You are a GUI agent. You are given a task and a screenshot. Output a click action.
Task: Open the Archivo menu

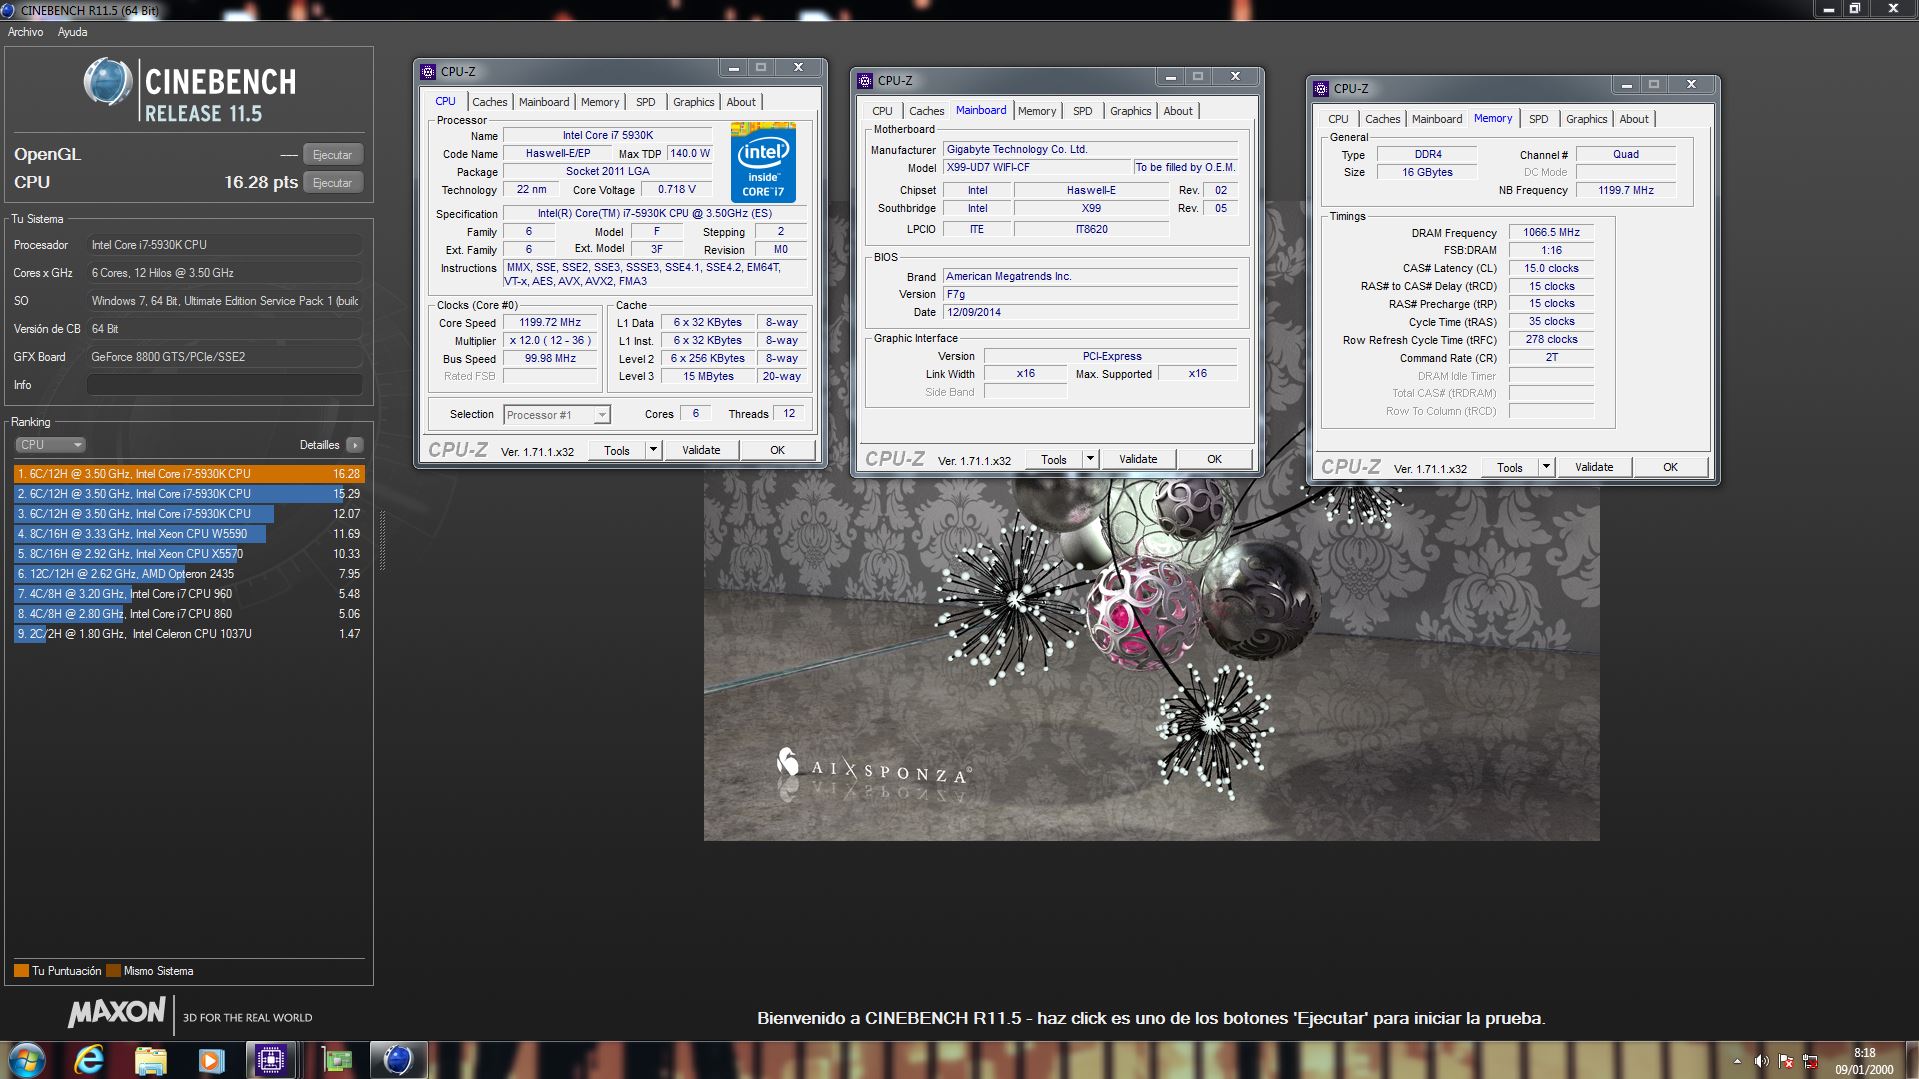click(x=26, y=32)
